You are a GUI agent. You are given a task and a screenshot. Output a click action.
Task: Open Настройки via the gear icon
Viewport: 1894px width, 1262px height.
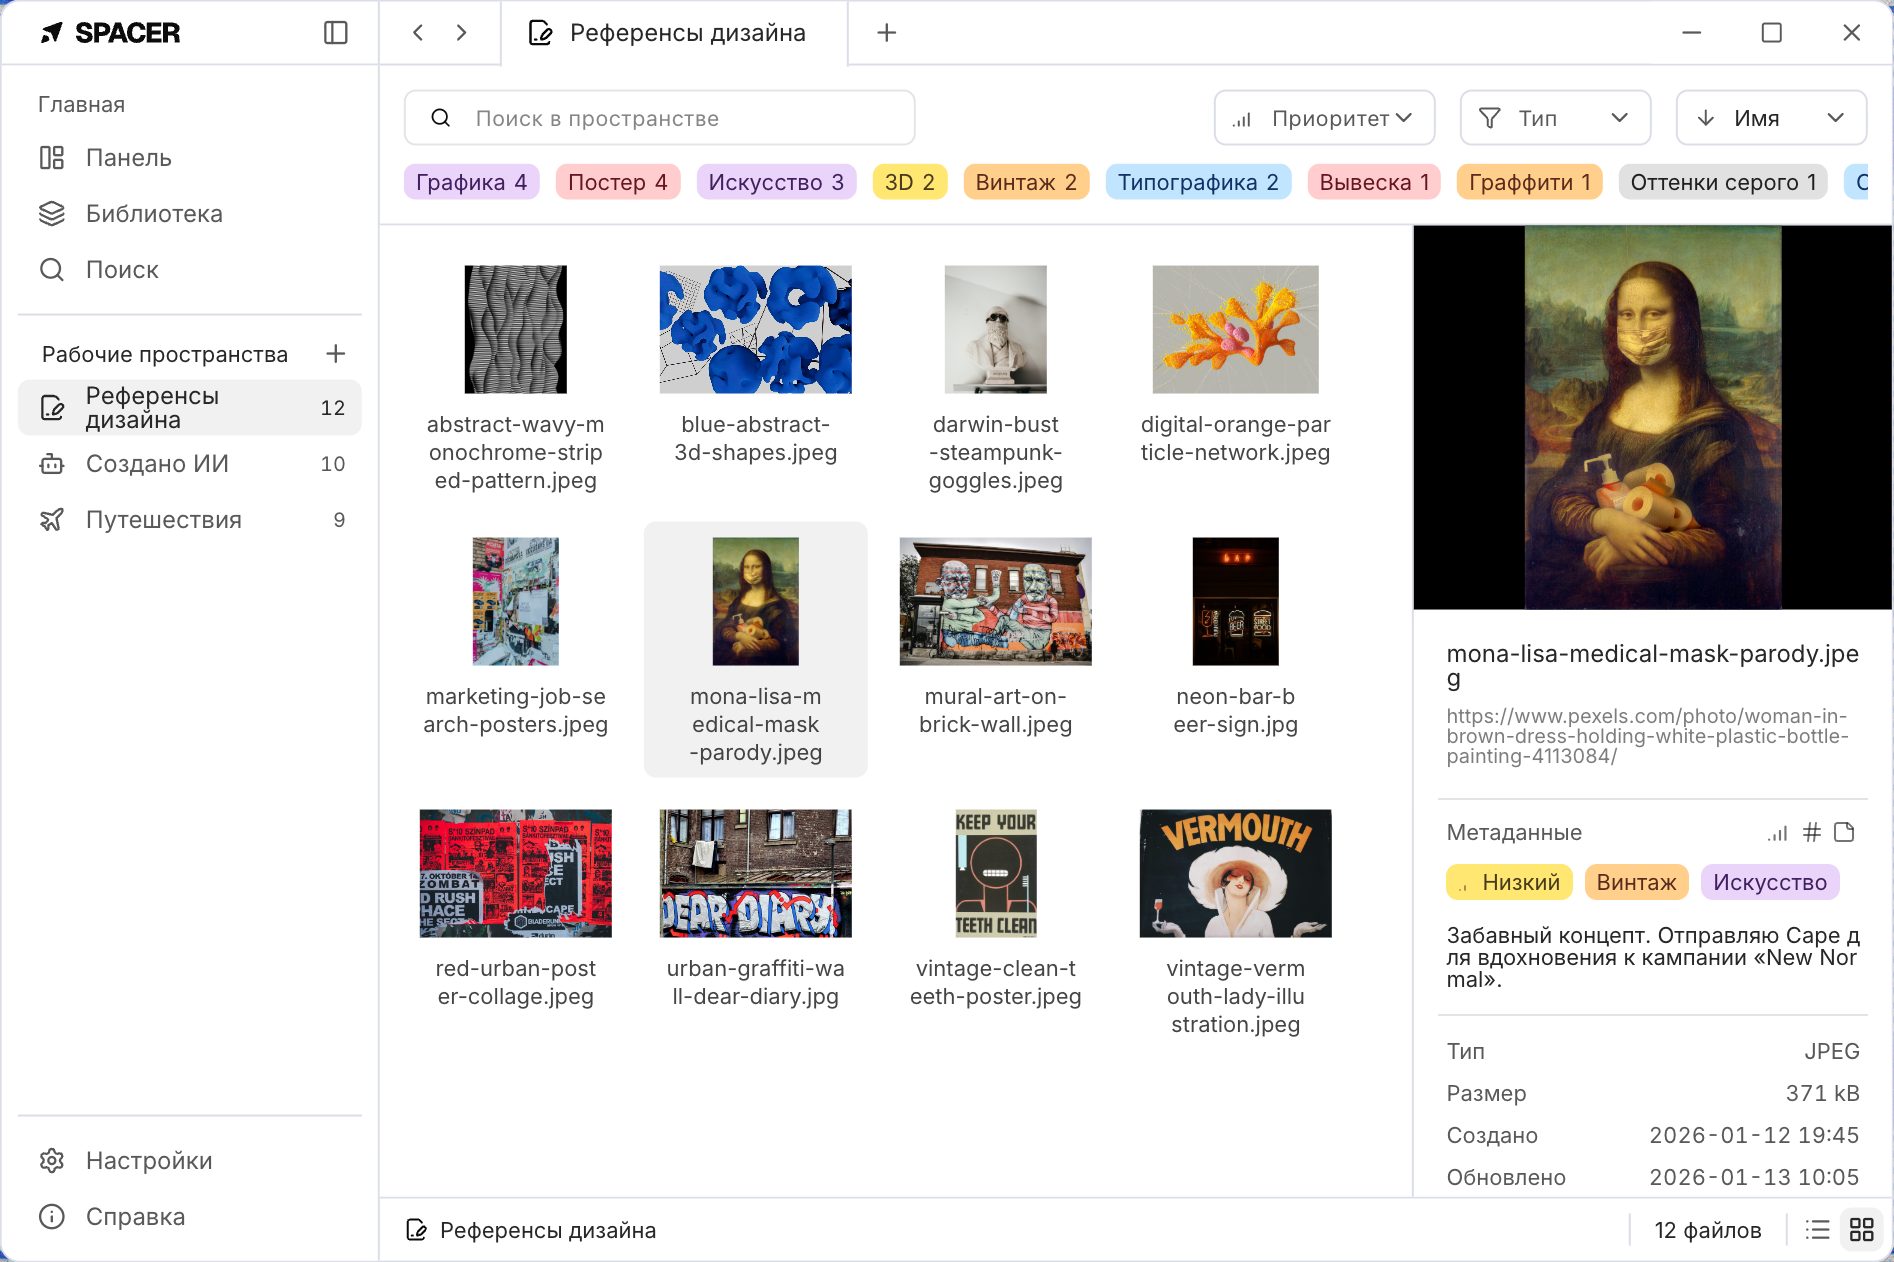(x=53, y=1160)
